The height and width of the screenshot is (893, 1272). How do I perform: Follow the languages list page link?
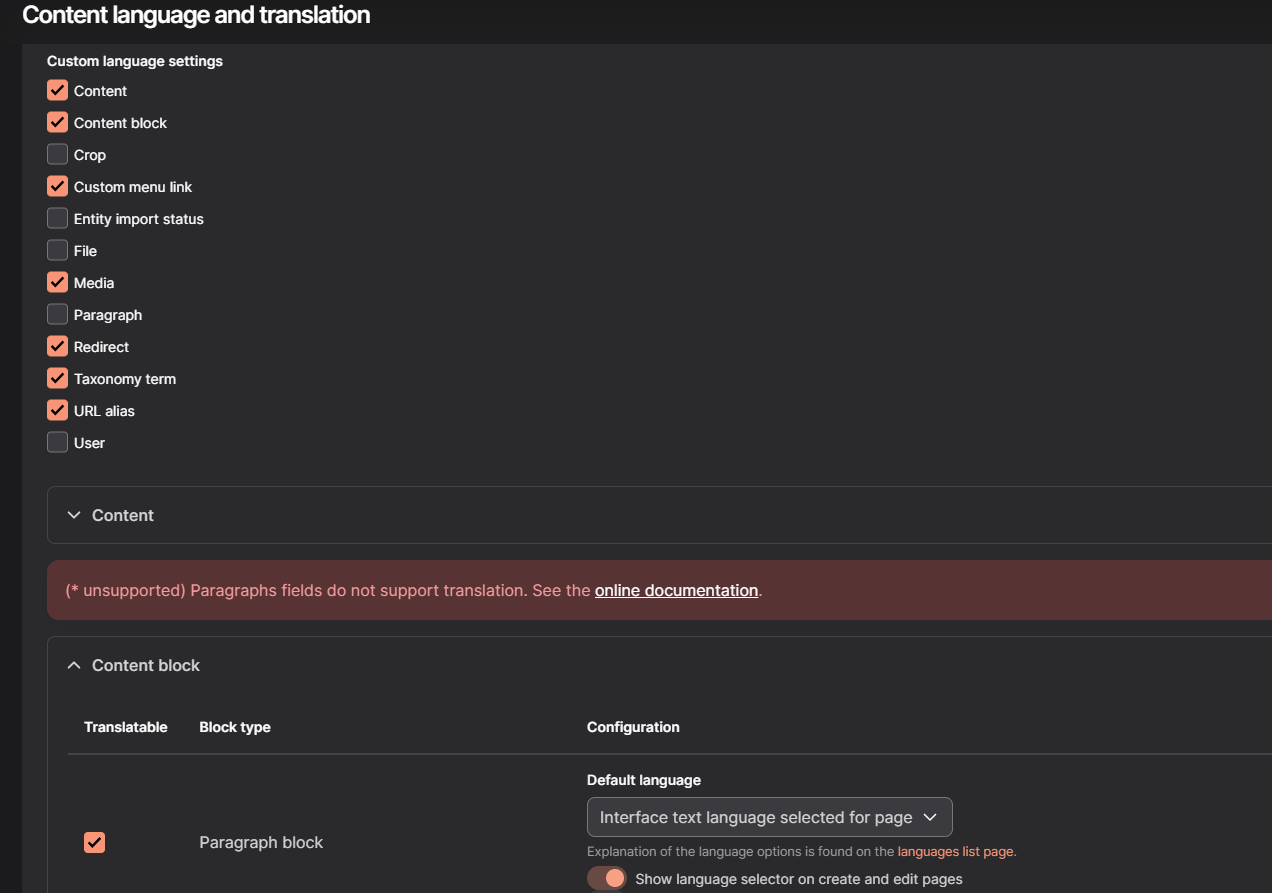[956, 852]
